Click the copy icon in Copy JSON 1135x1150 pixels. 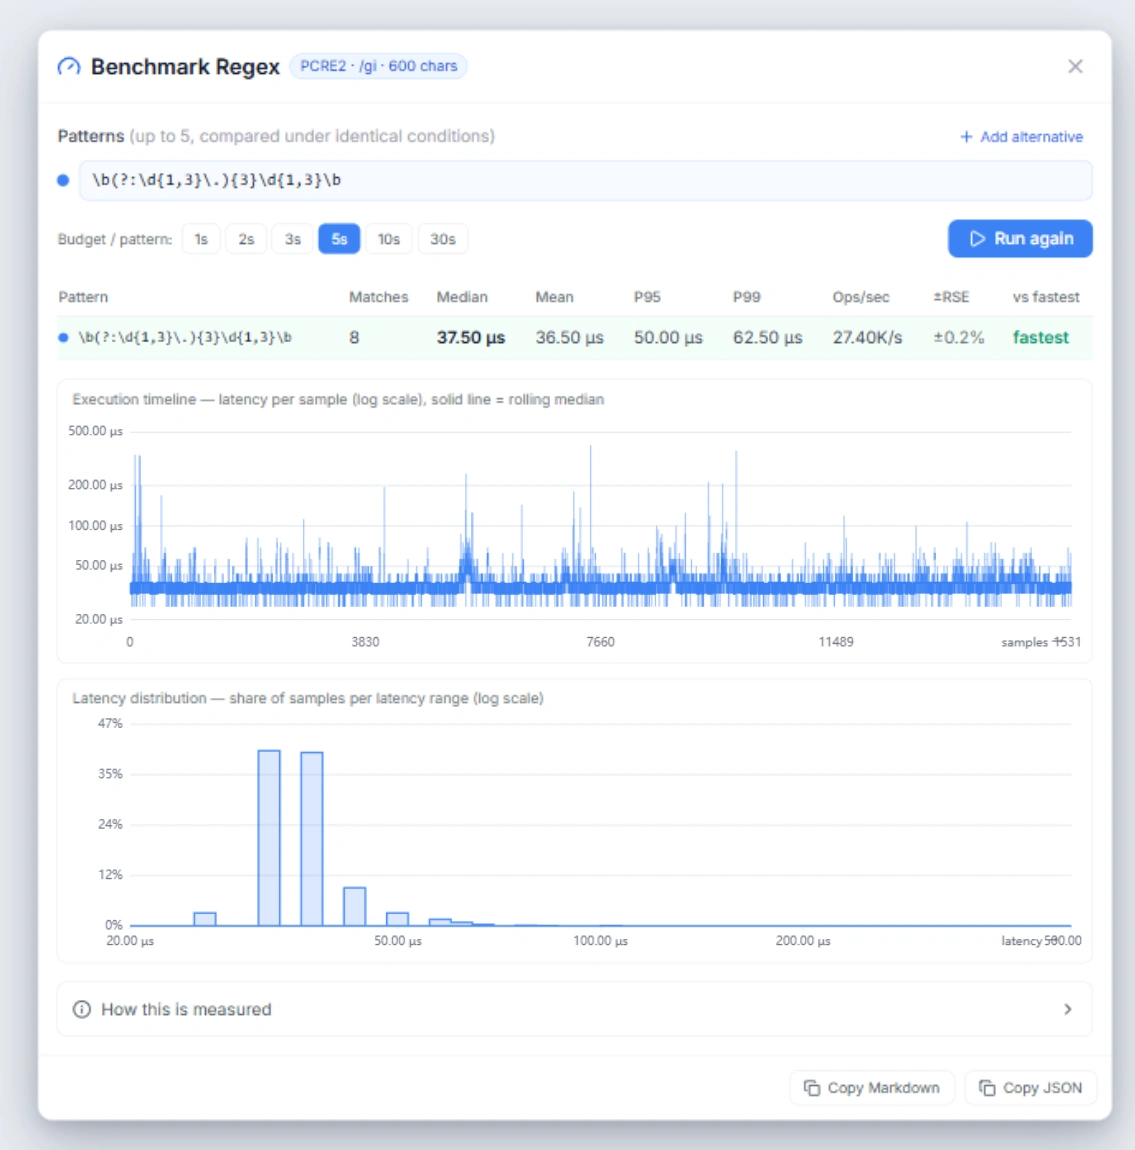[987, 1088]
